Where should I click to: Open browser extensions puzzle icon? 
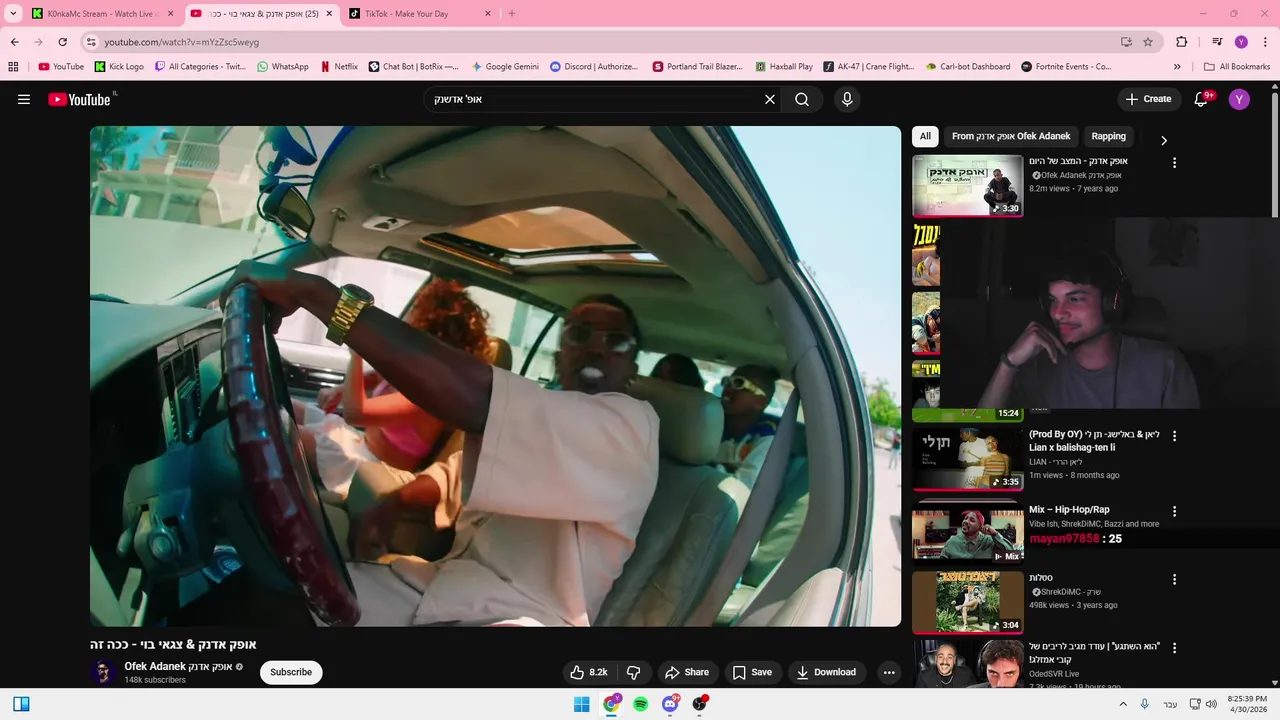point(1182,42)
